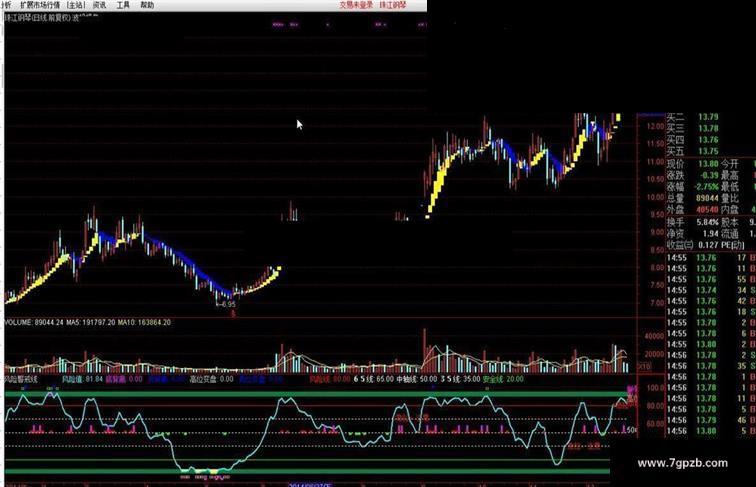This screenshot has height=487, width=756.
Task: Click the red 珠江钢琴 label in title bar
Action: (393, 5)
